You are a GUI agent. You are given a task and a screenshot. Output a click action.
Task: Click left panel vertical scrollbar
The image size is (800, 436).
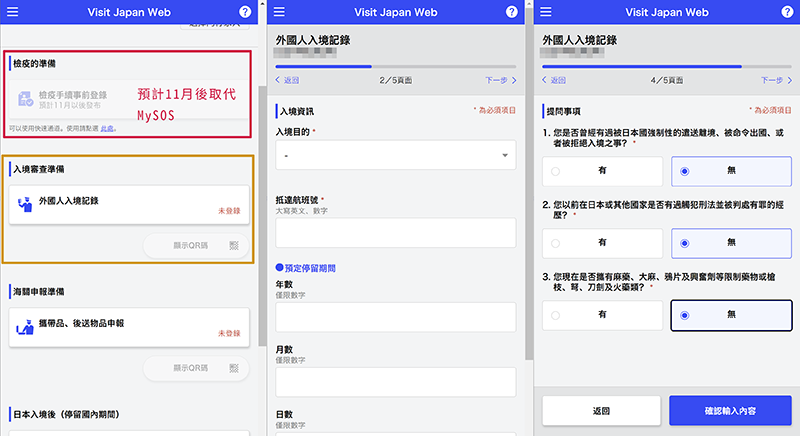coord(262,216)
